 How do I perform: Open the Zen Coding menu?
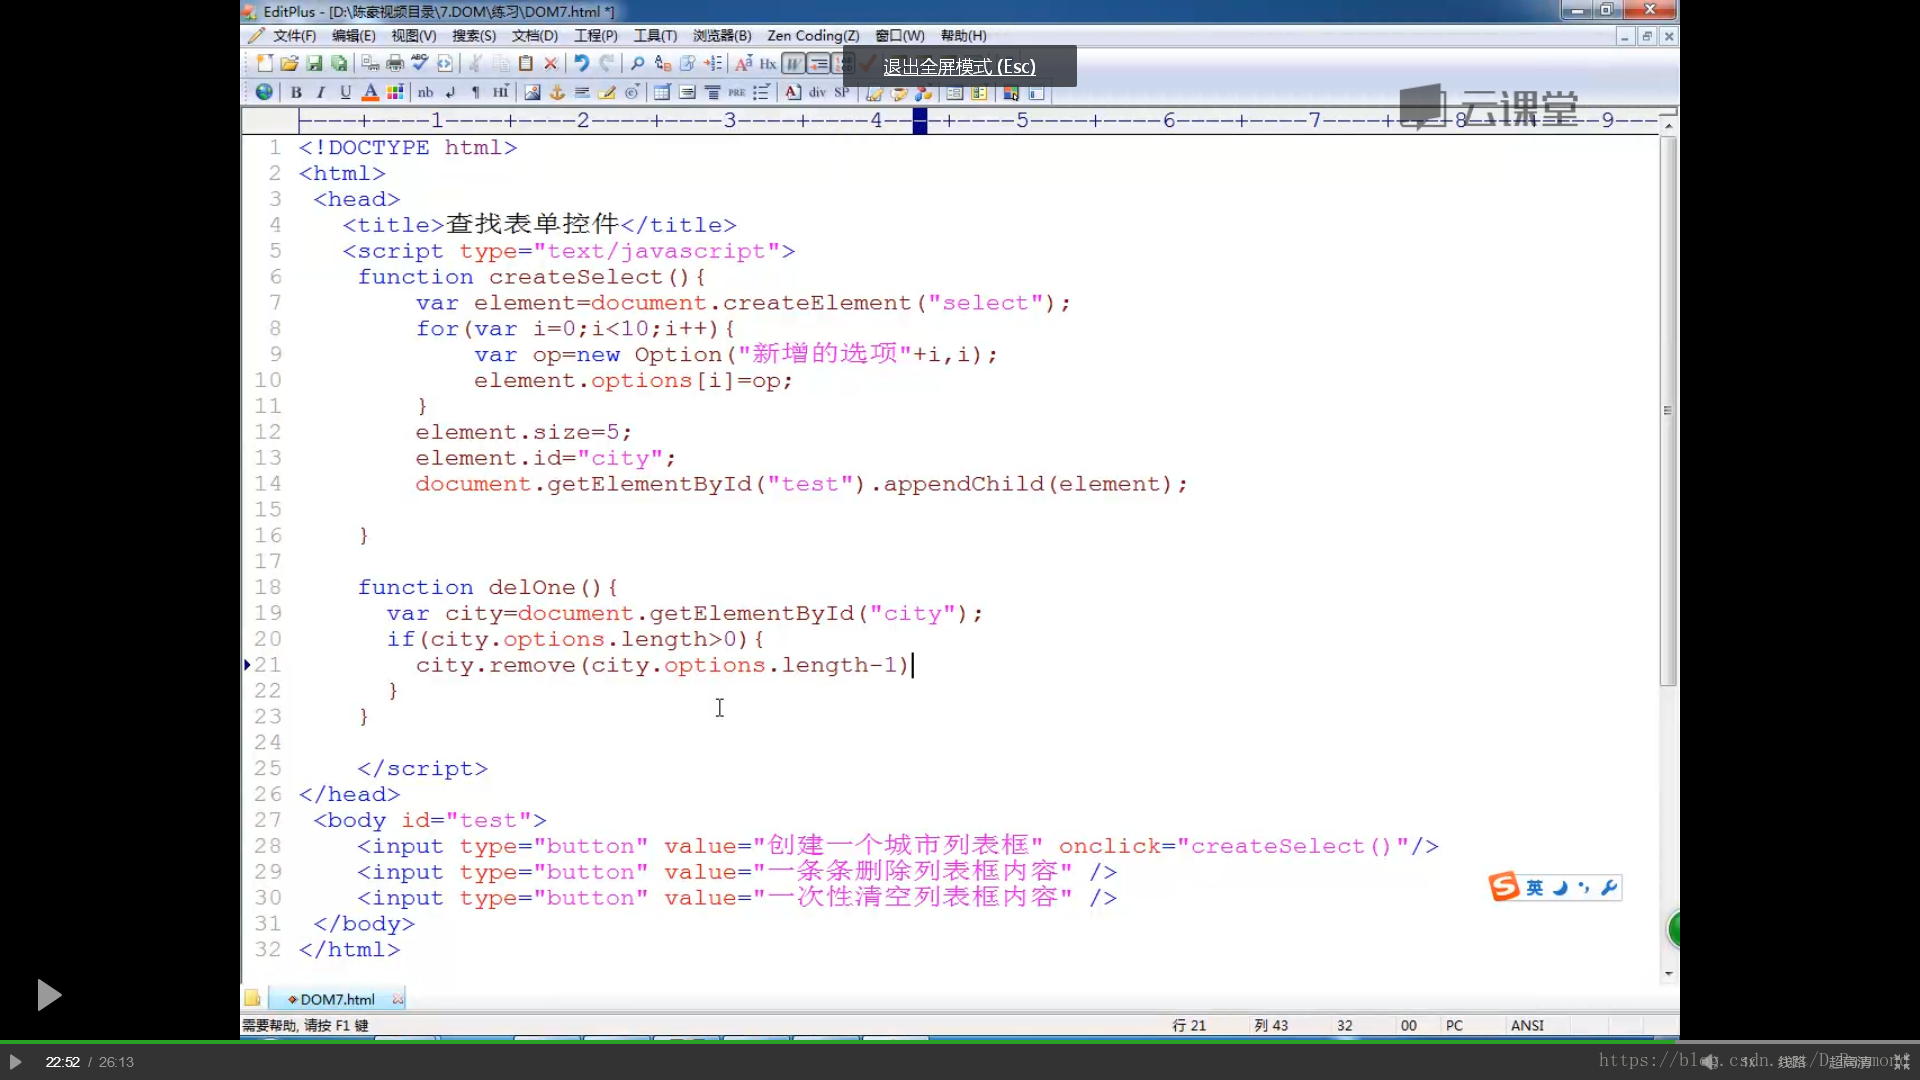812,35
